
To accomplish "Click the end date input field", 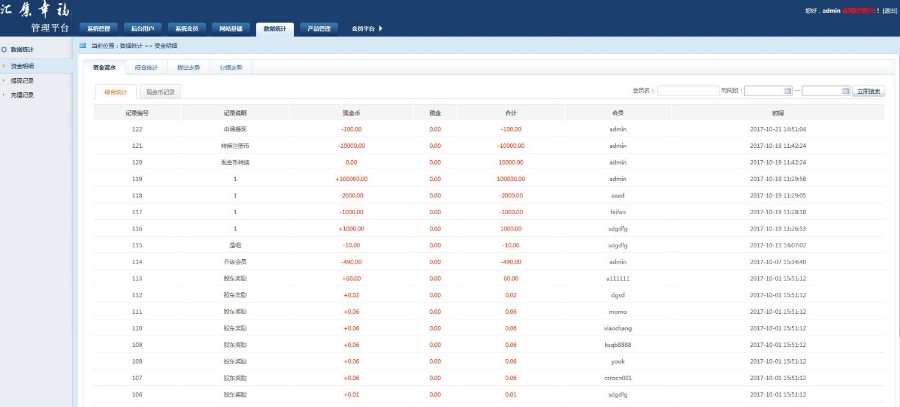I will point(826,91).
